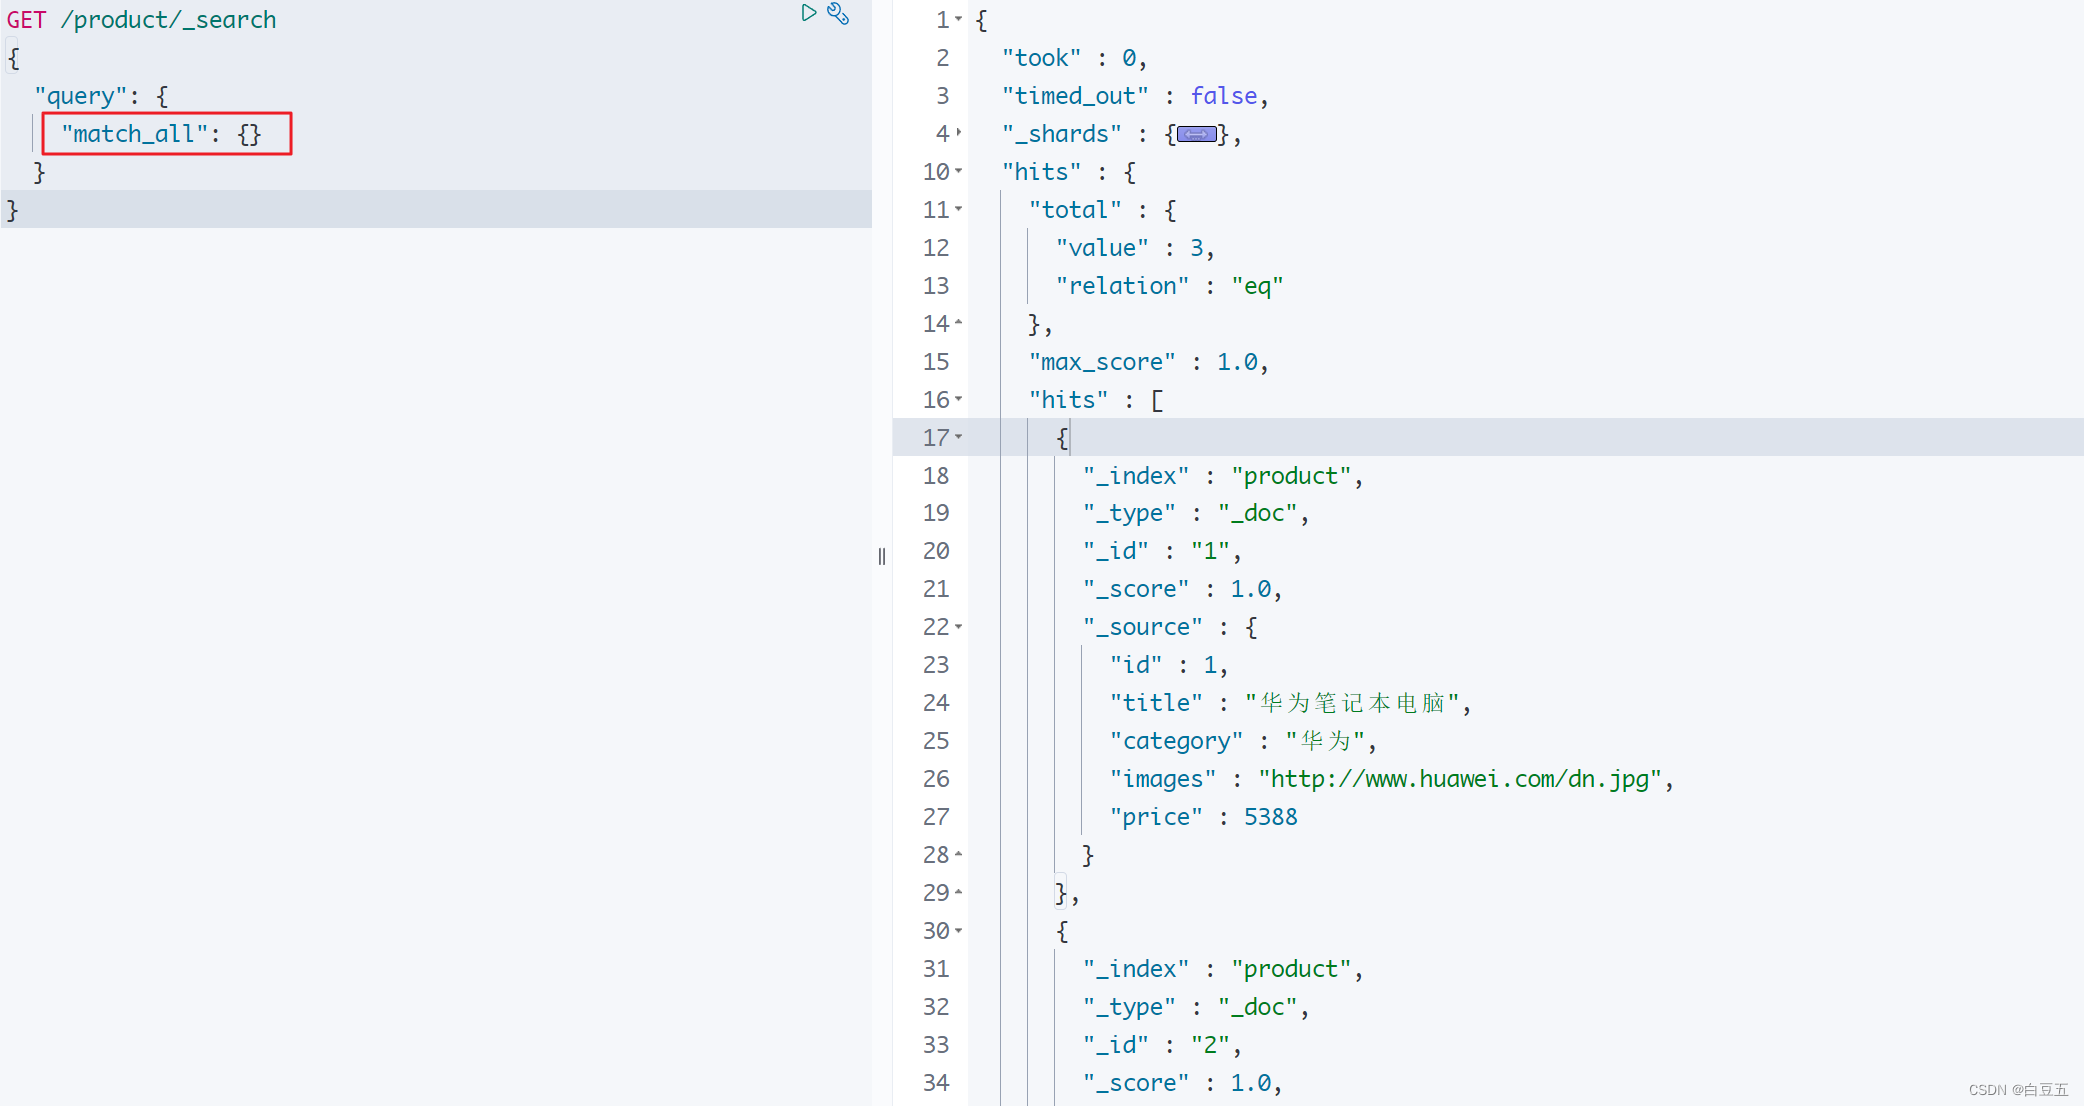2084x1106 pixels.
Task: Click the final closing brace in request editor
Action: [x=13, y=210]
